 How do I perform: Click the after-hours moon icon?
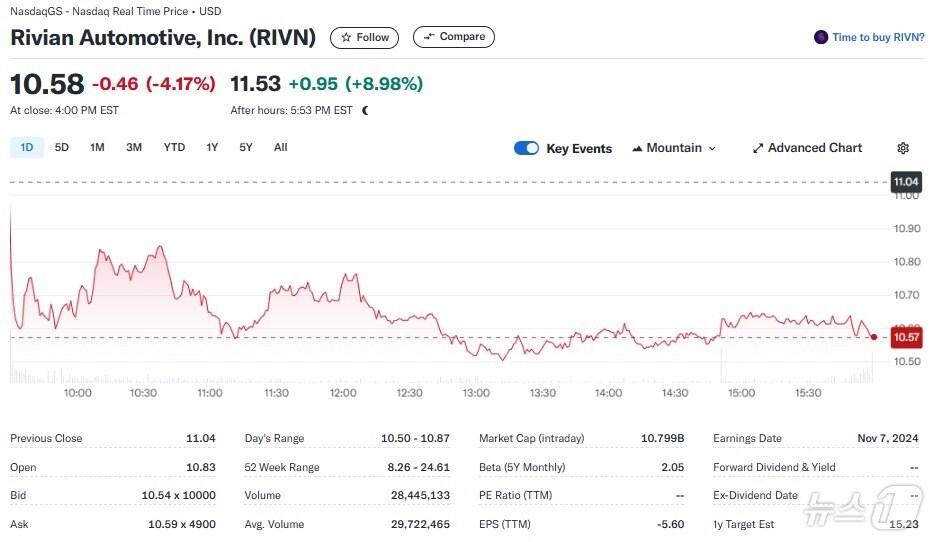pyautogui.click(x=365, y=111)
